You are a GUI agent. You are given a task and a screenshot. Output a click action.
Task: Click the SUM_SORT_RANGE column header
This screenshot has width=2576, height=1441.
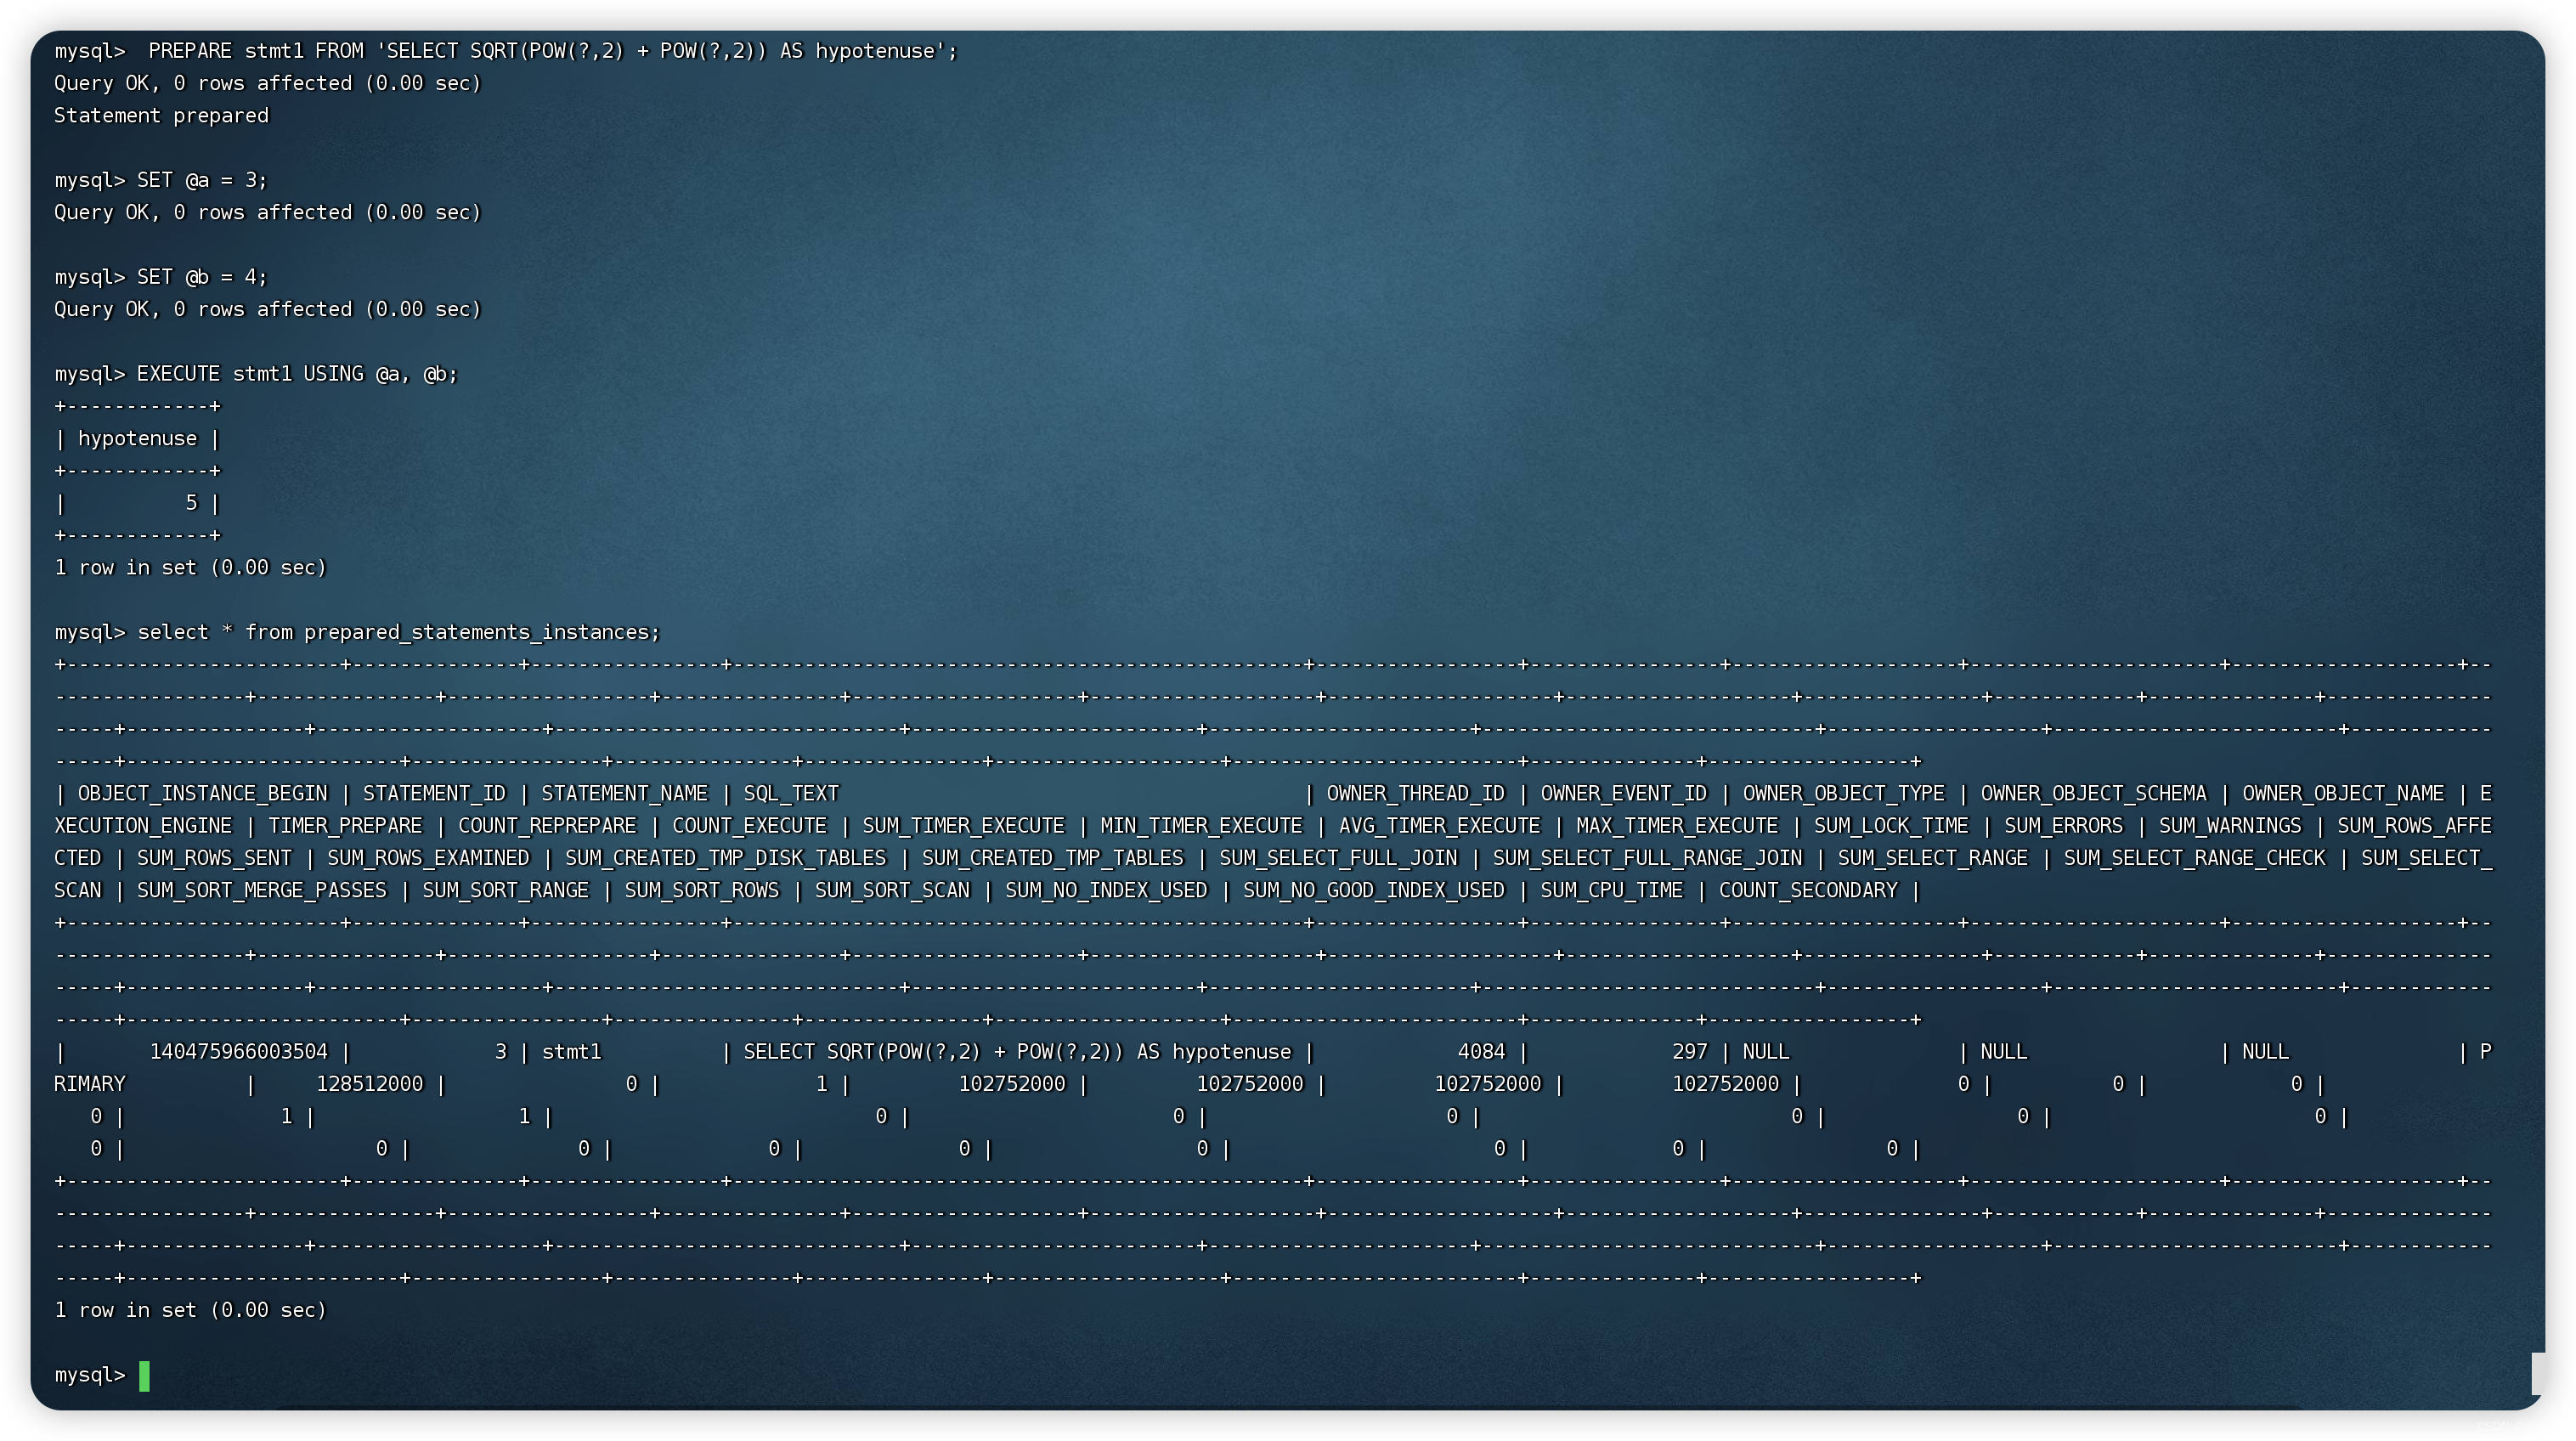[505, 891]
